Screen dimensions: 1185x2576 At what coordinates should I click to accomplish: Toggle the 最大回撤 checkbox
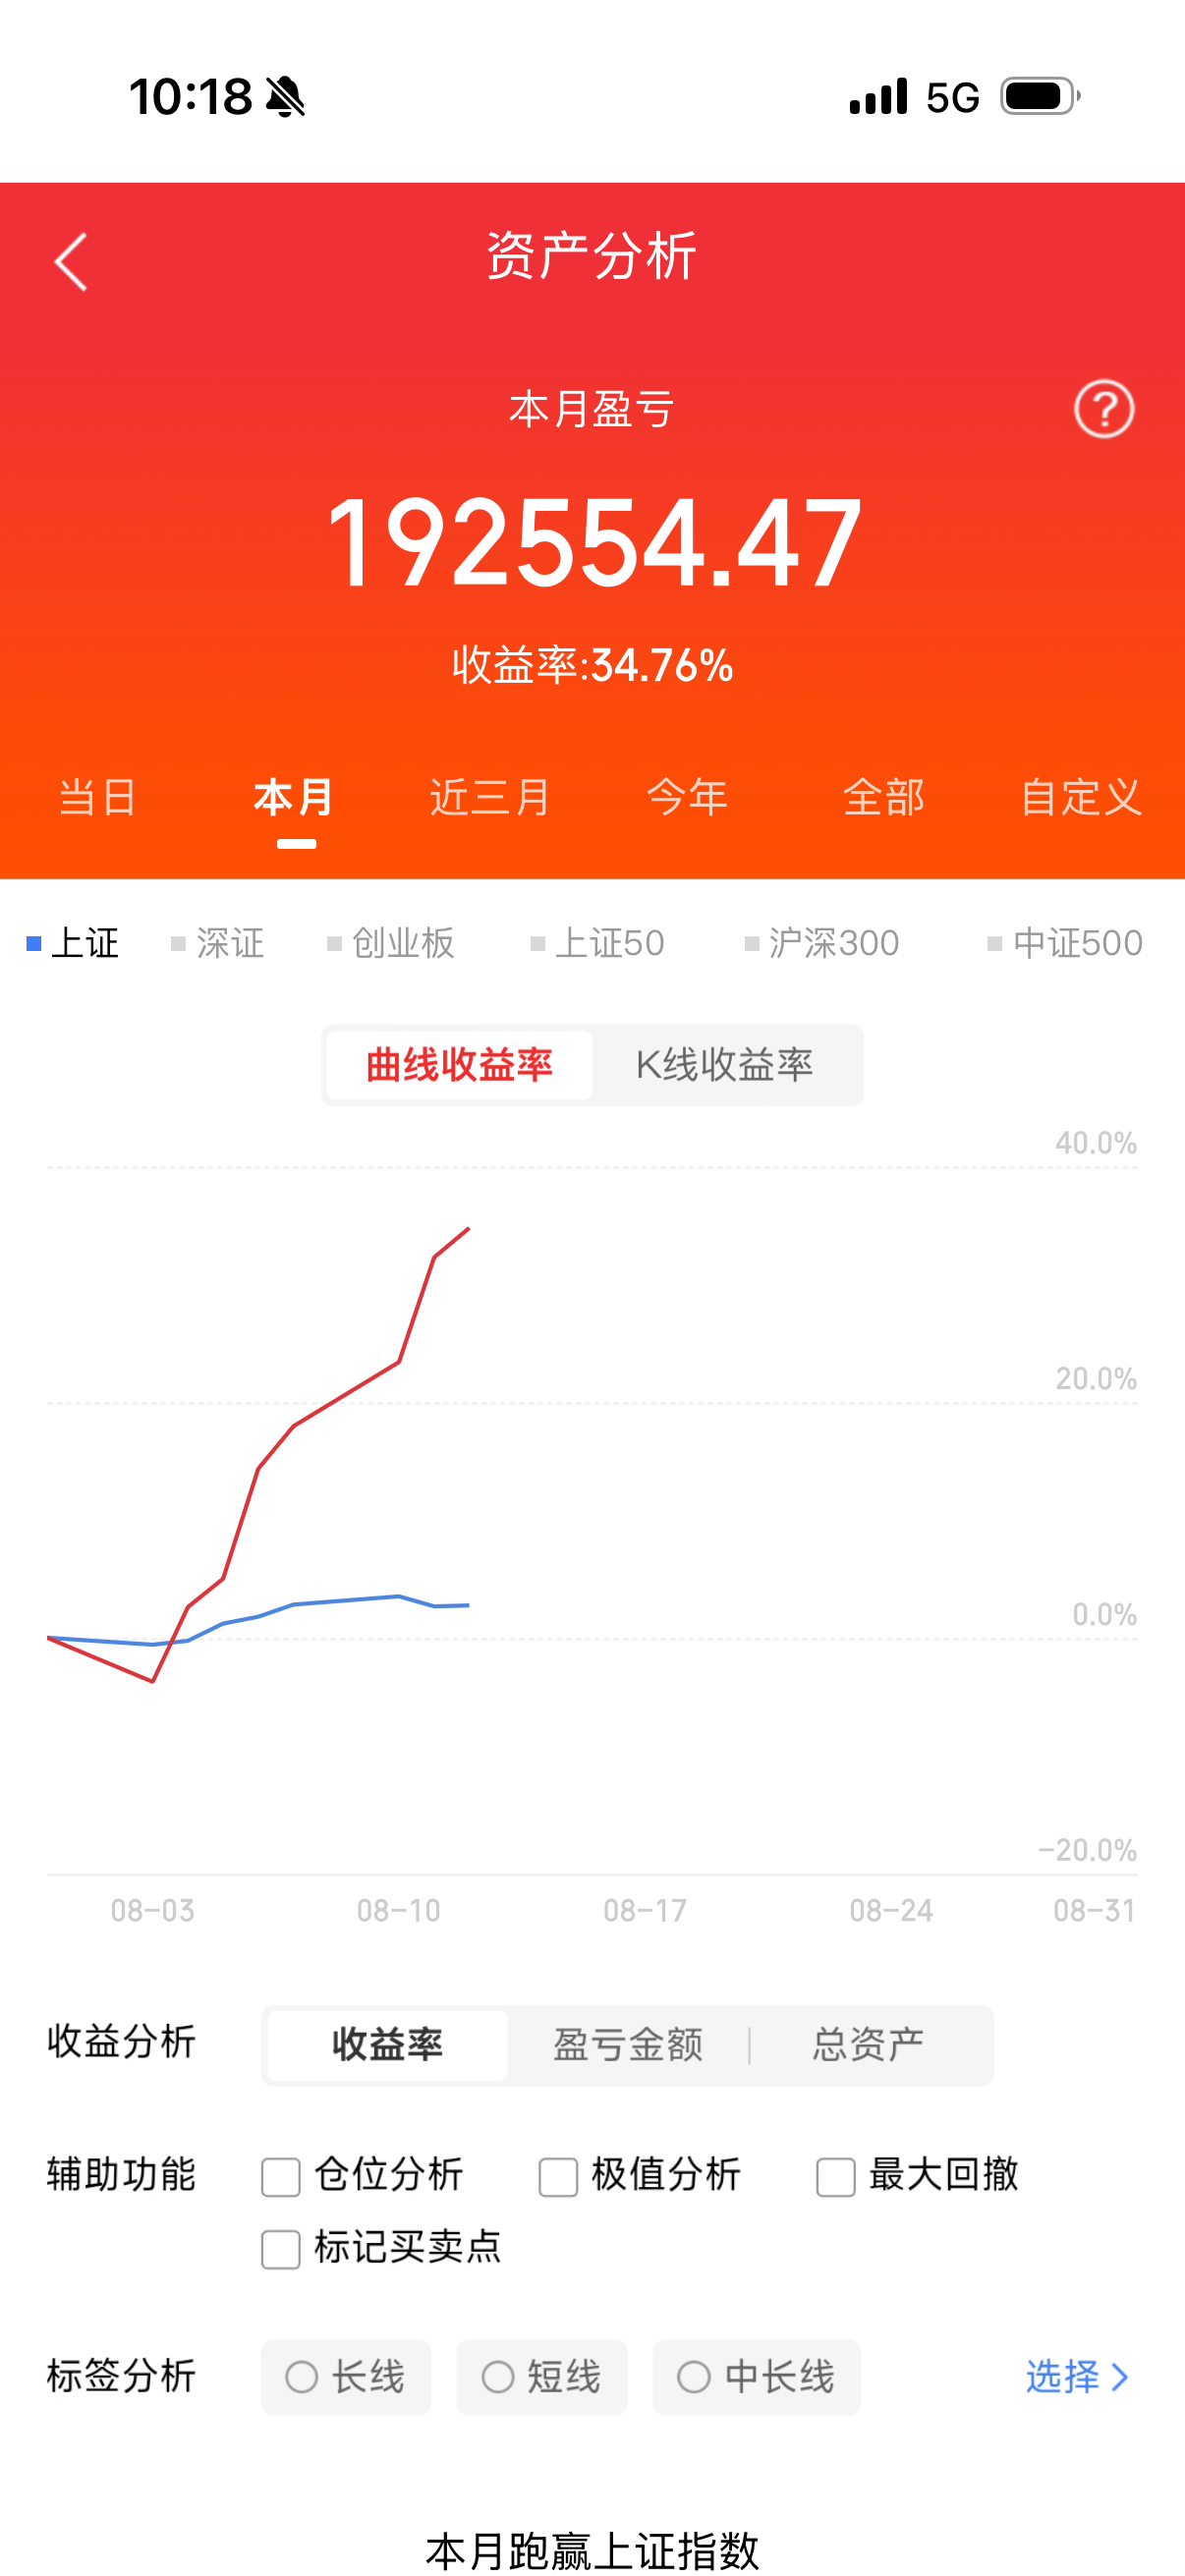pyautogui.click(x=836, y=2177)
